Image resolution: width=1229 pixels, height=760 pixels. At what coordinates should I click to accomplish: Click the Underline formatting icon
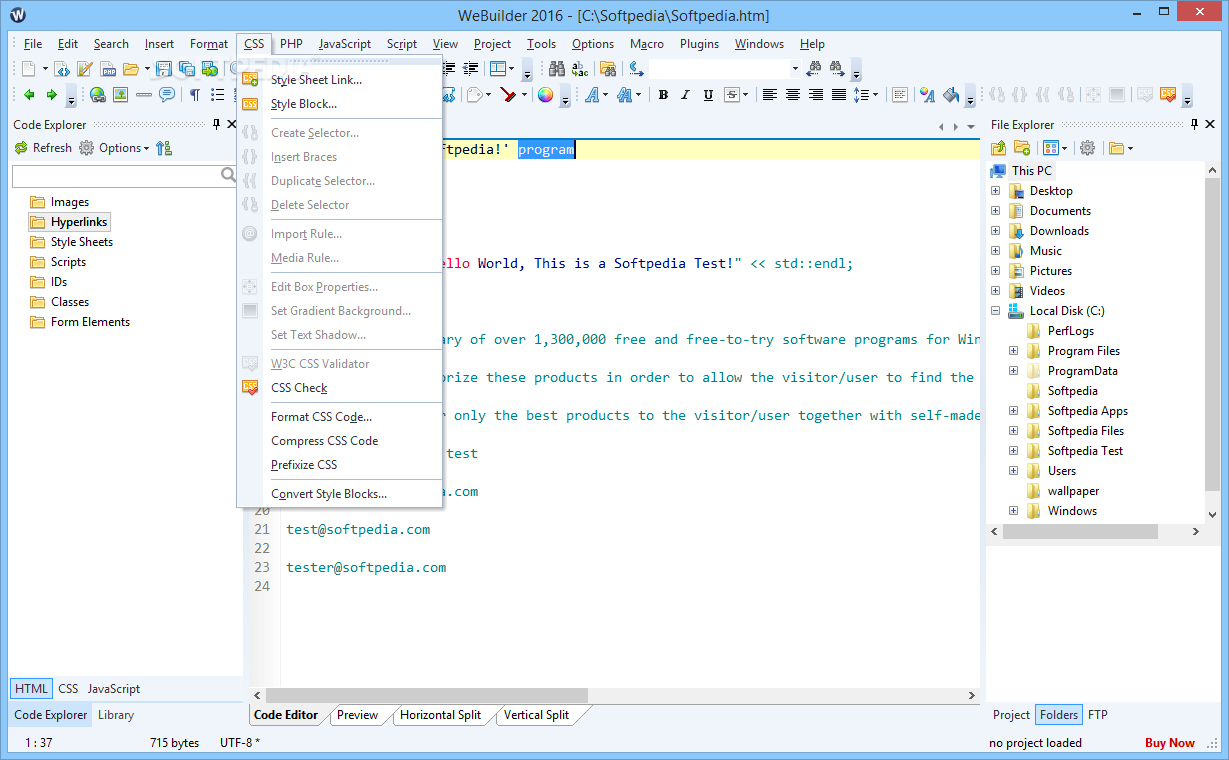(708, 95)
